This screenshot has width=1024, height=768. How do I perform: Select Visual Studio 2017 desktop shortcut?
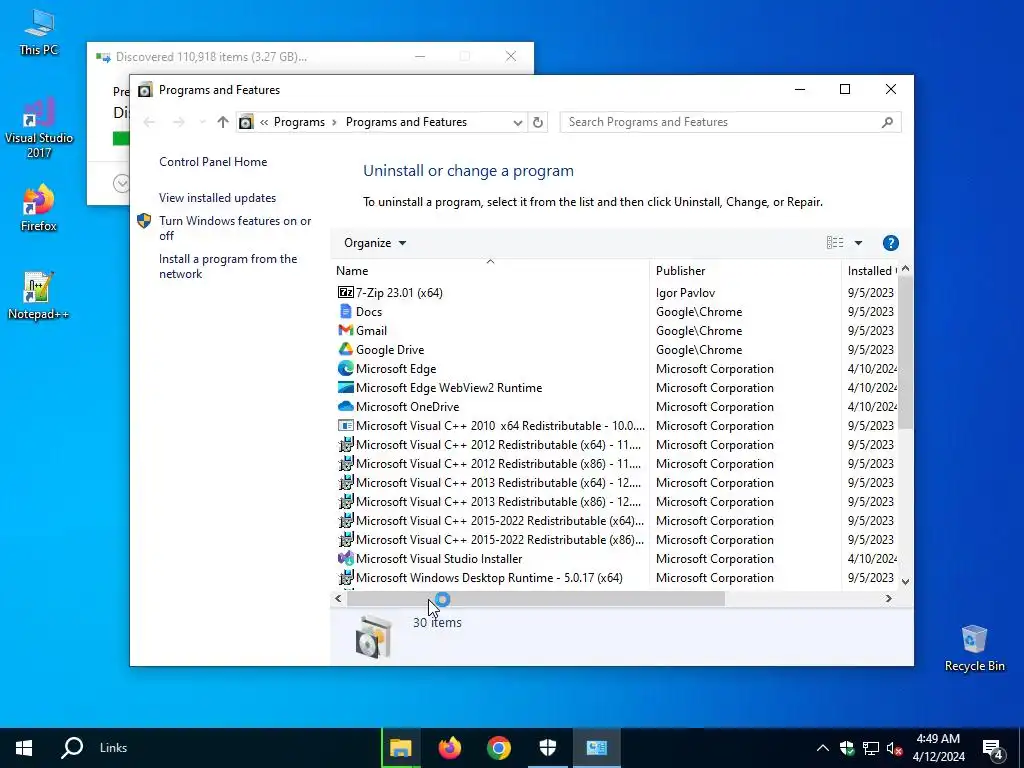tap(39, 128)
